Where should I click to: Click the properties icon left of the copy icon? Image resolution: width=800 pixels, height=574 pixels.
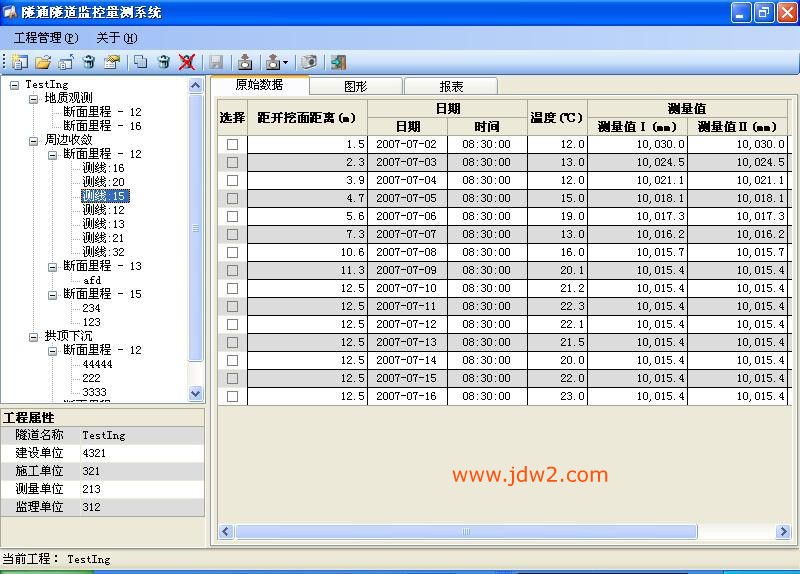(x=112, y=62)
